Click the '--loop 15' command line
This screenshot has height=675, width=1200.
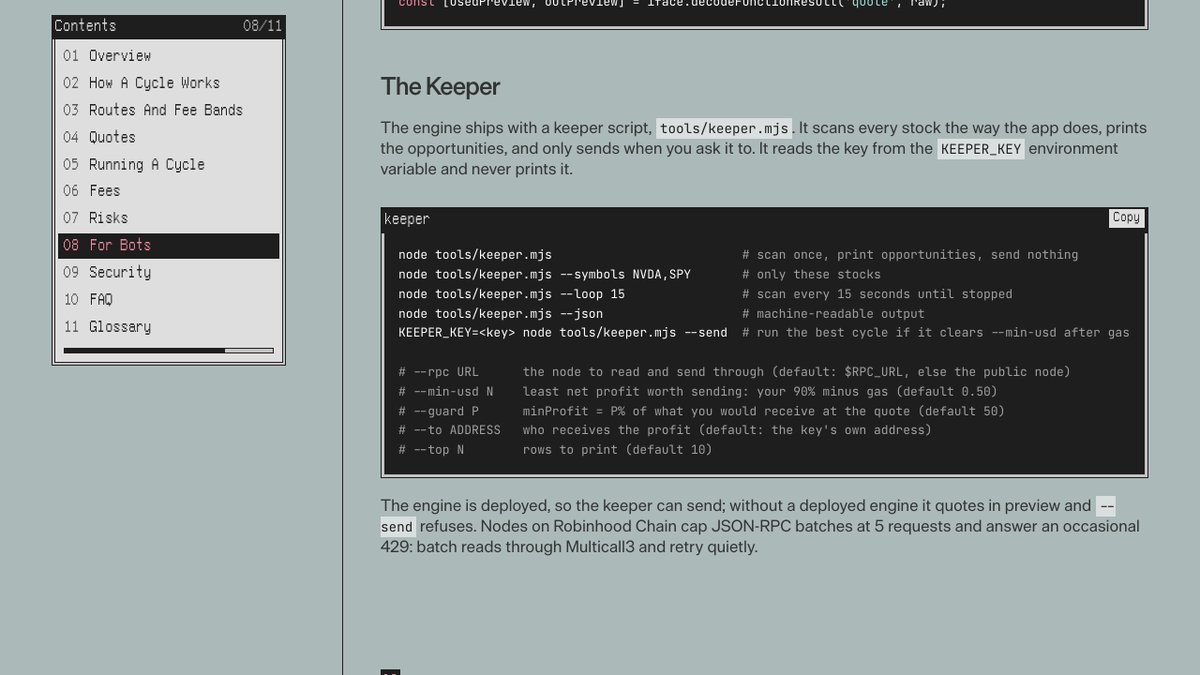point(511,294)
